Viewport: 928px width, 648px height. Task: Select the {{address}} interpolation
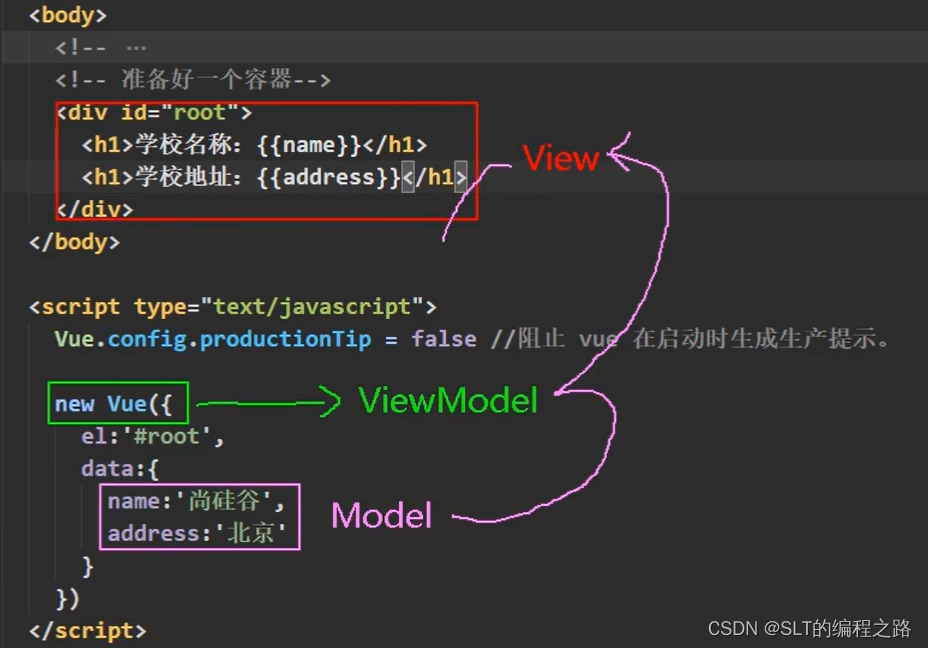328,177
